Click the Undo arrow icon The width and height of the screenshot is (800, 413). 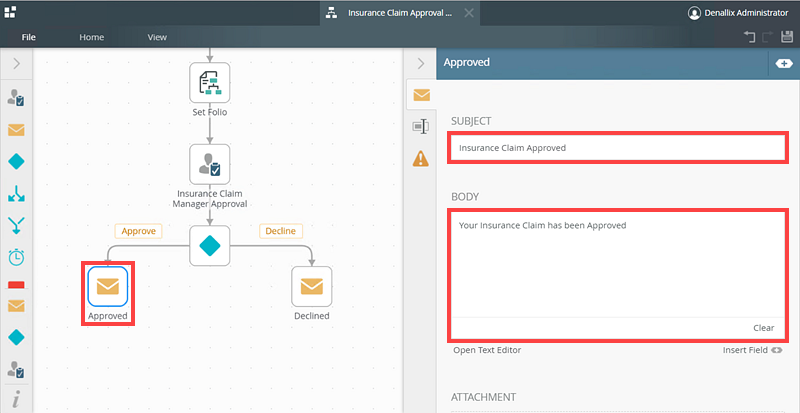click(750, 37)
